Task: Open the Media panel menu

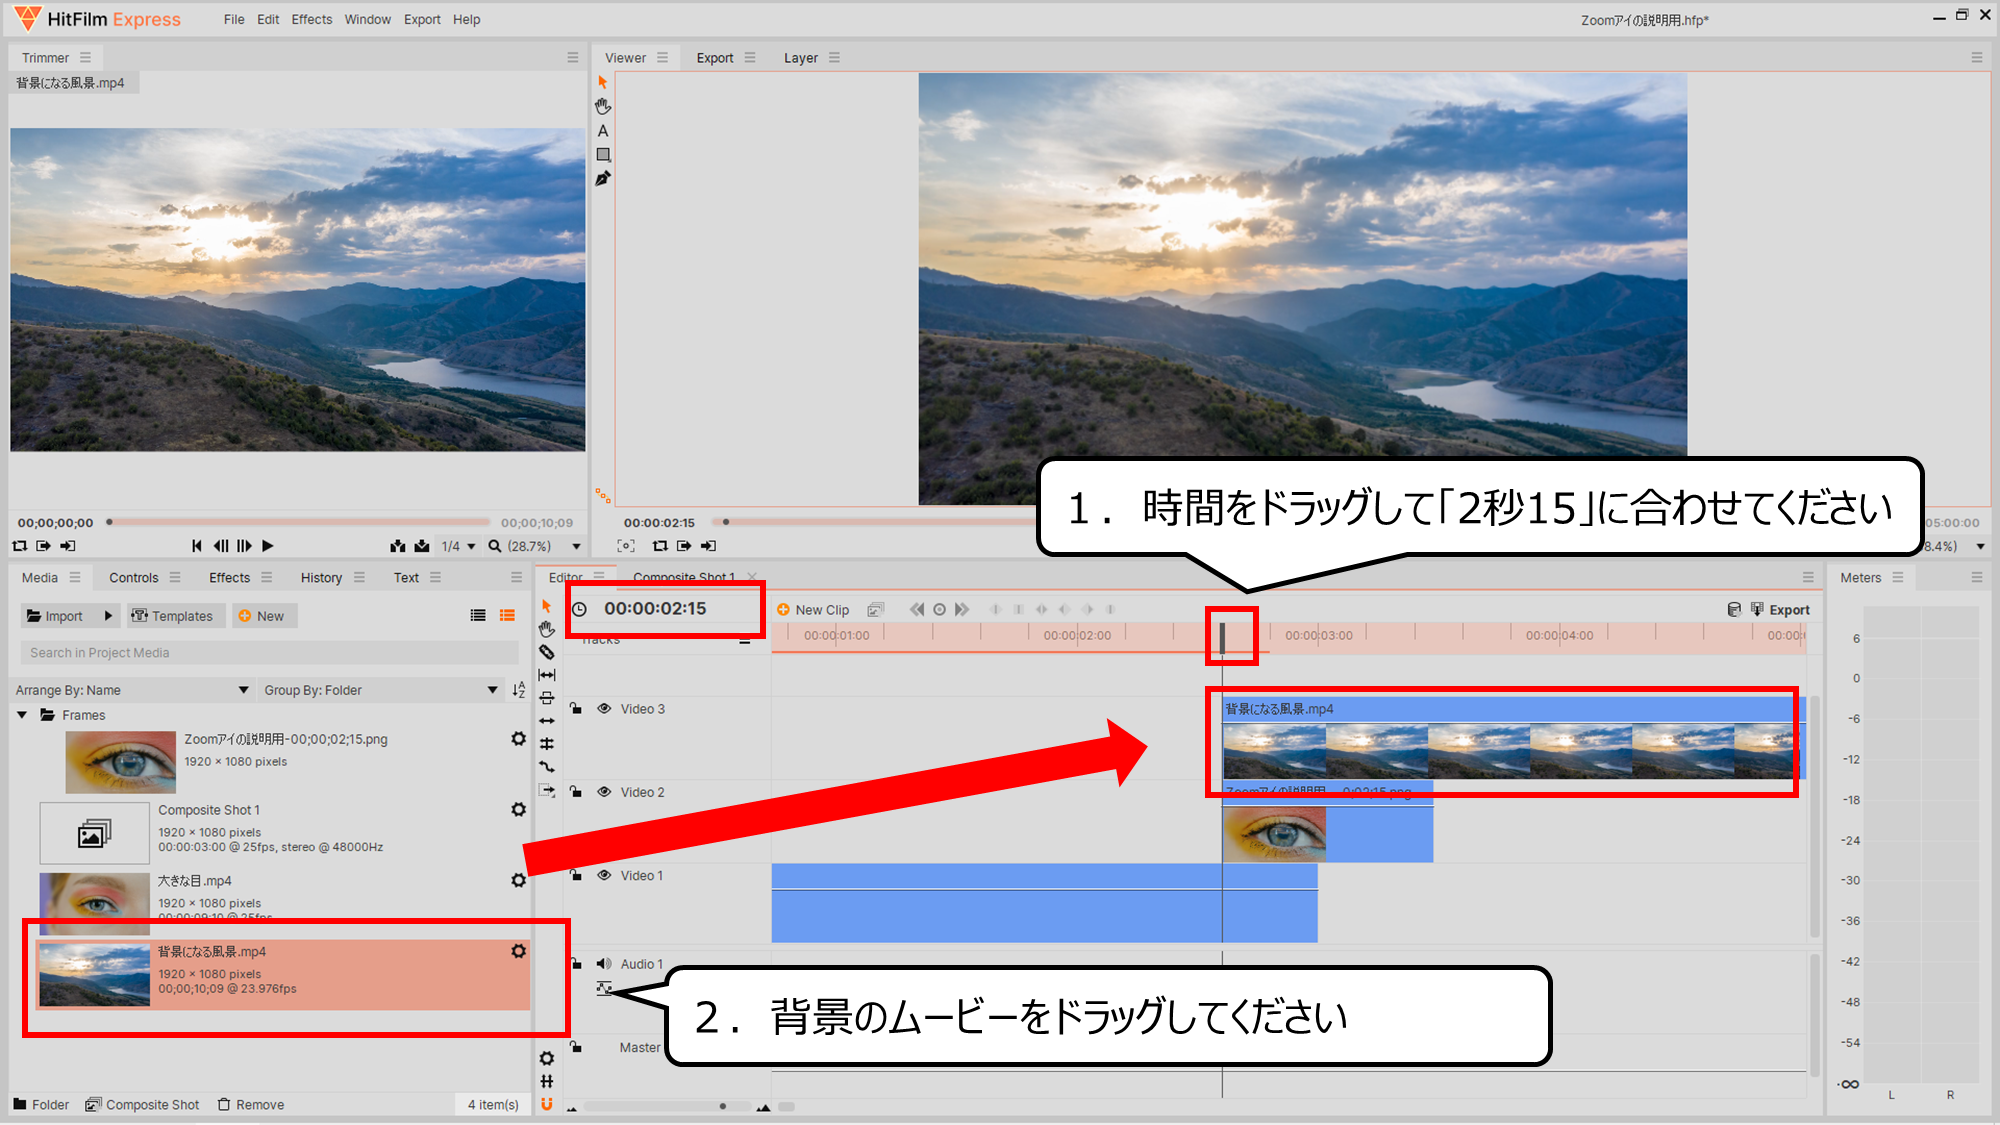Action: click(75, 578)
